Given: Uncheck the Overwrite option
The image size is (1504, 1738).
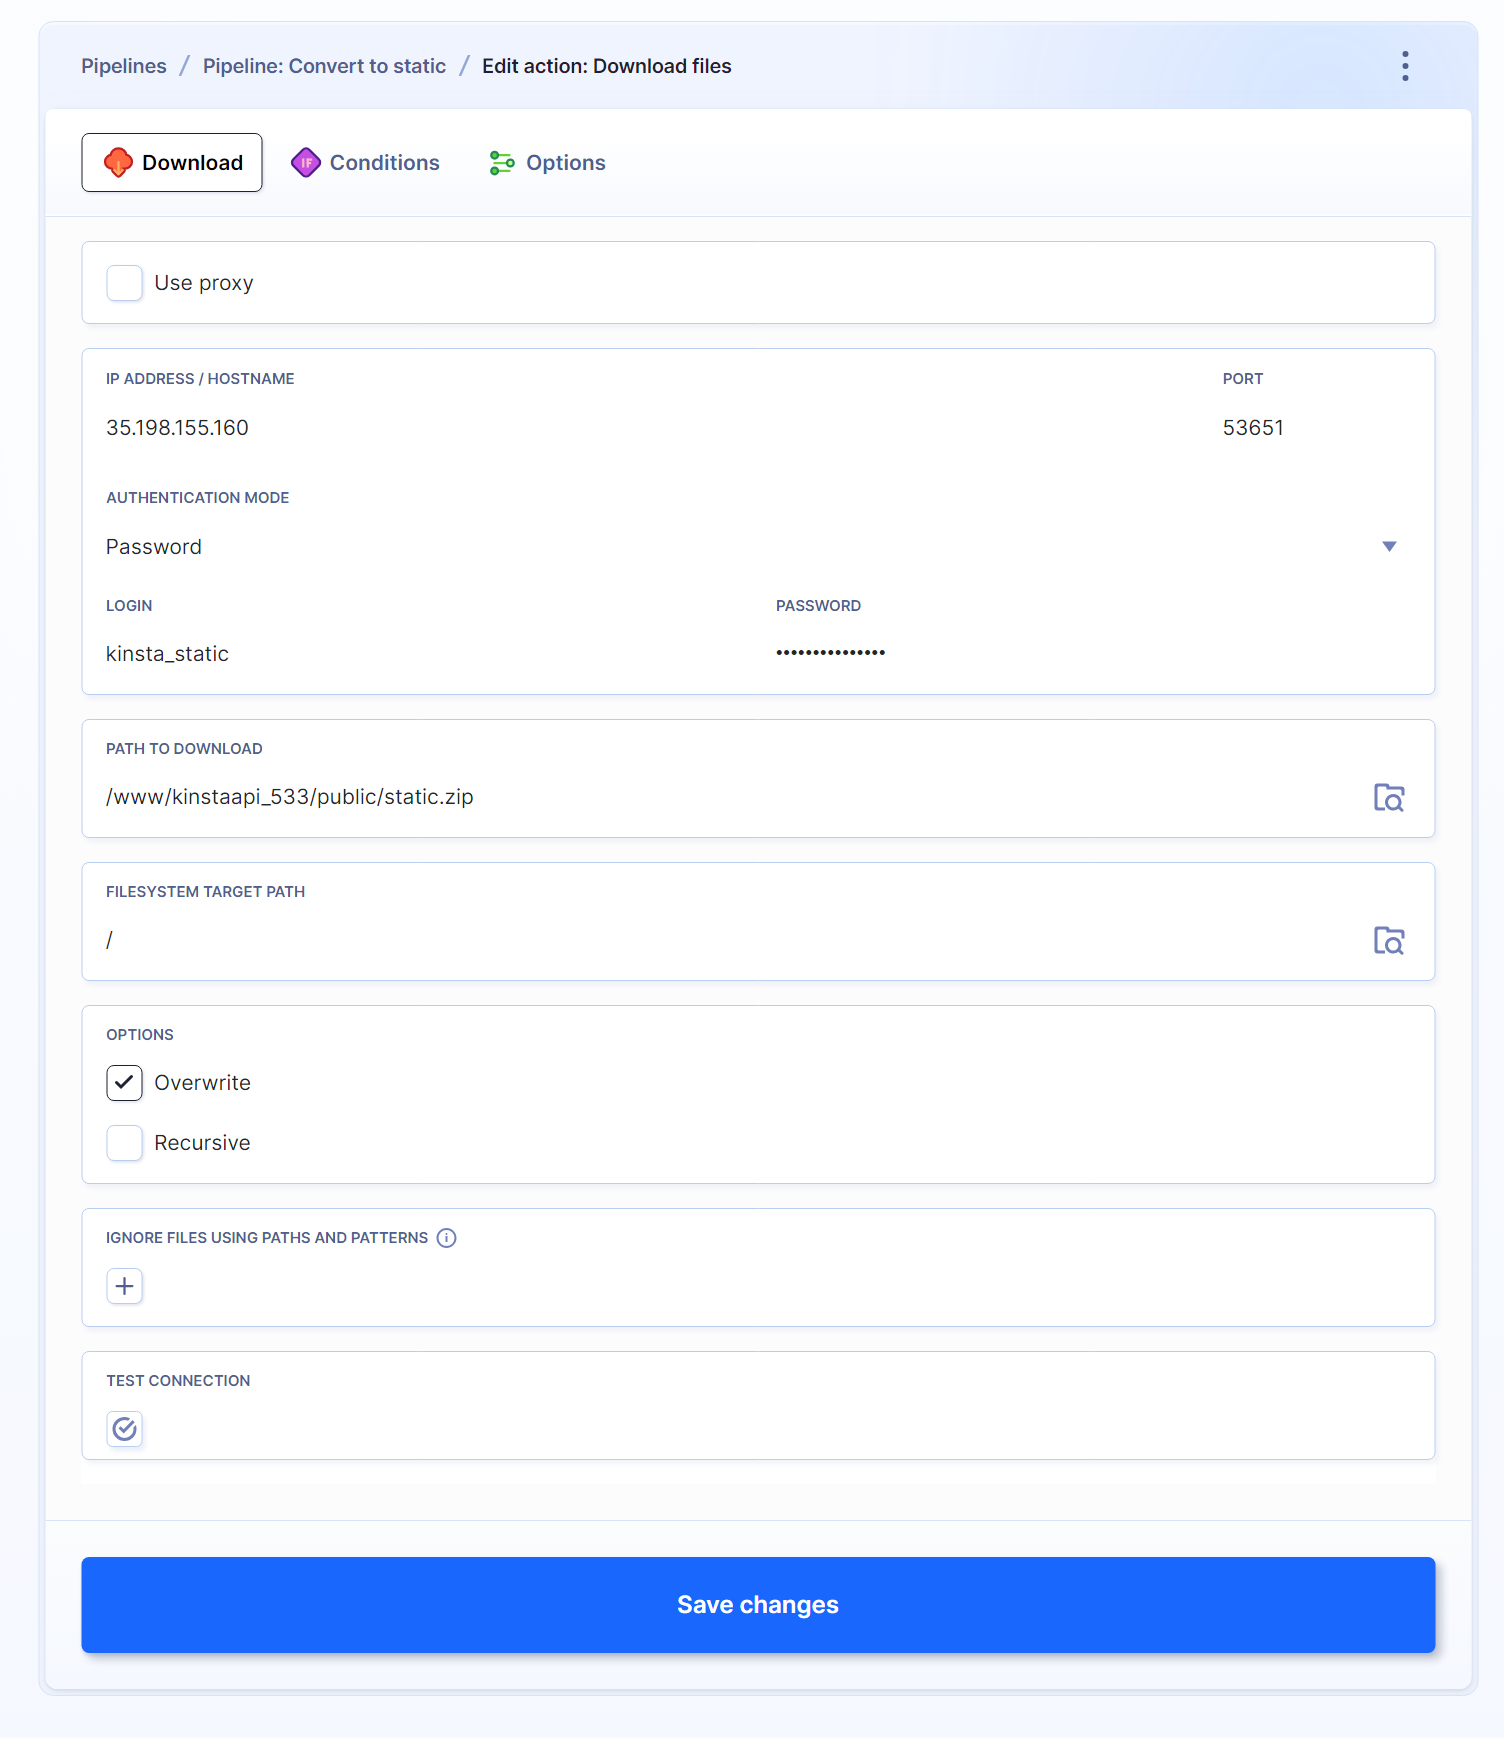Looking at the screenshot, I should [125, 1083].
